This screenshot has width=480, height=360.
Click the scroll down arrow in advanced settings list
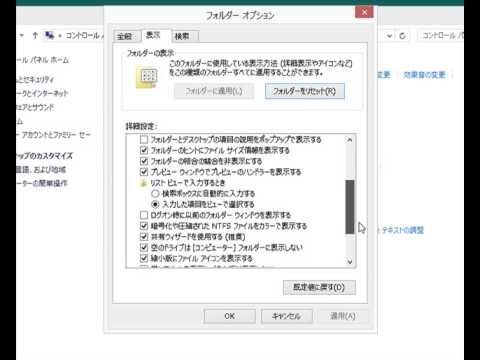point(350,262)
